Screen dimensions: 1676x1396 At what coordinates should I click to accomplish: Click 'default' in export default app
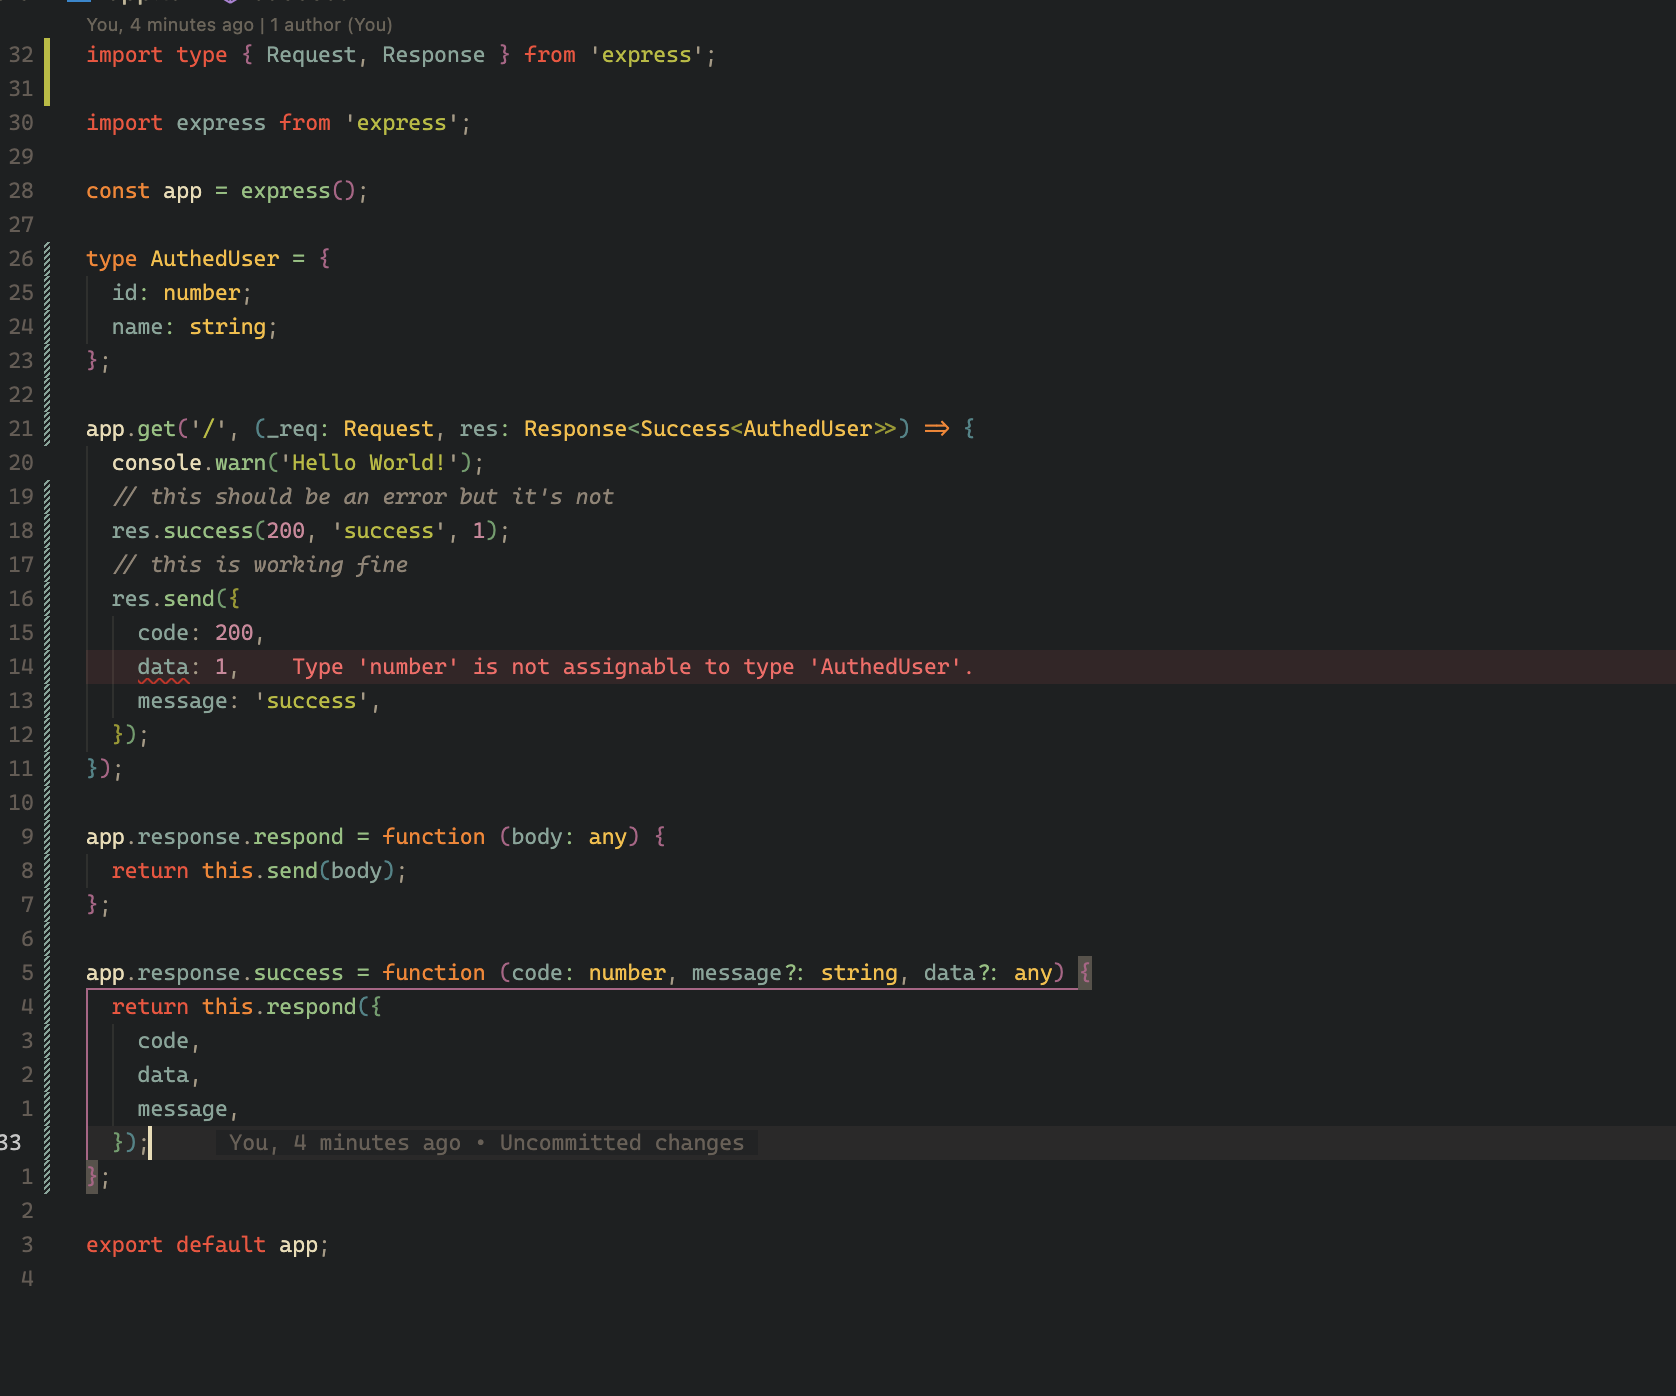[221, 1245]
